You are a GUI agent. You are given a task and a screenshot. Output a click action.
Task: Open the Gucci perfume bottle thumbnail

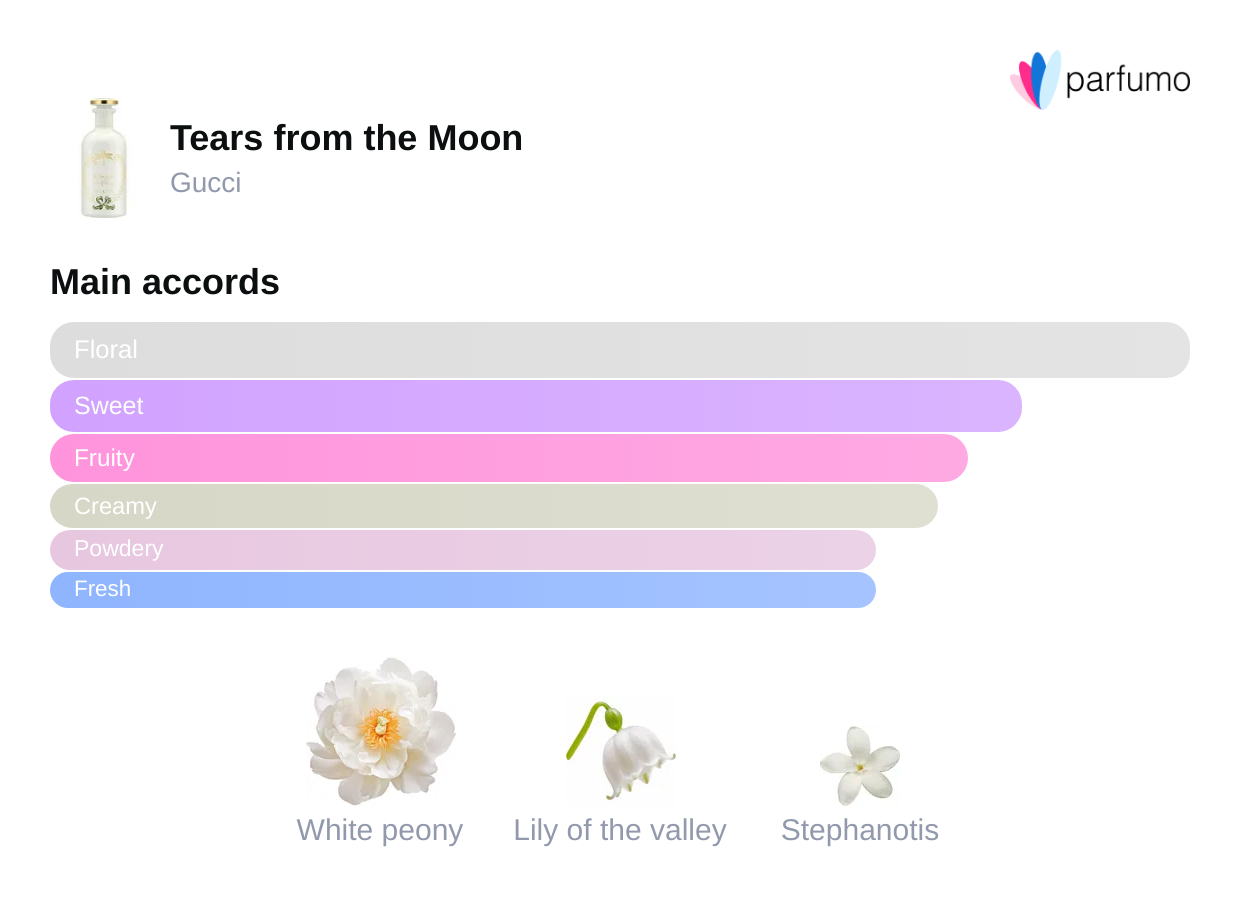coord(104,158)
